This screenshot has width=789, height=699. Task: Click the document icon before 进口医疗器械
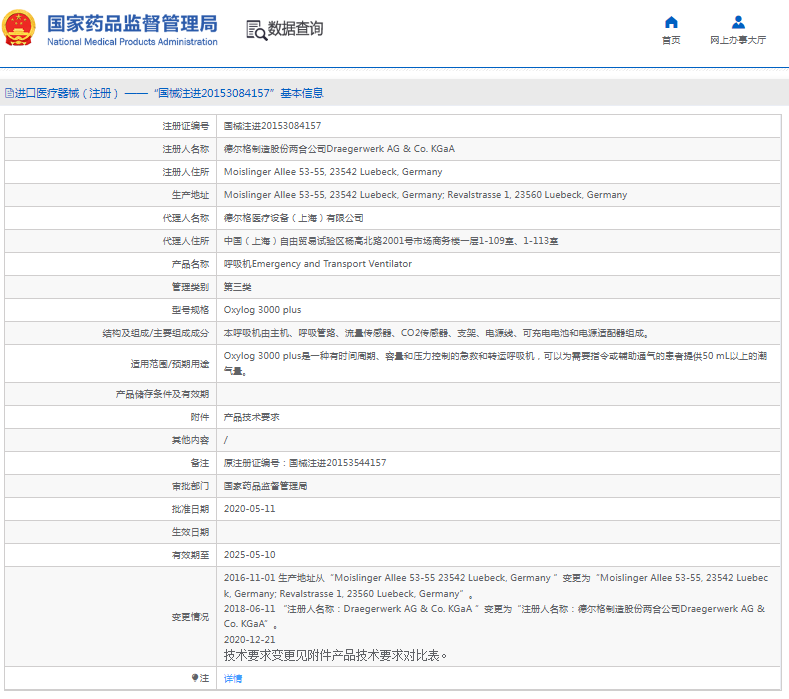[9, 93]
